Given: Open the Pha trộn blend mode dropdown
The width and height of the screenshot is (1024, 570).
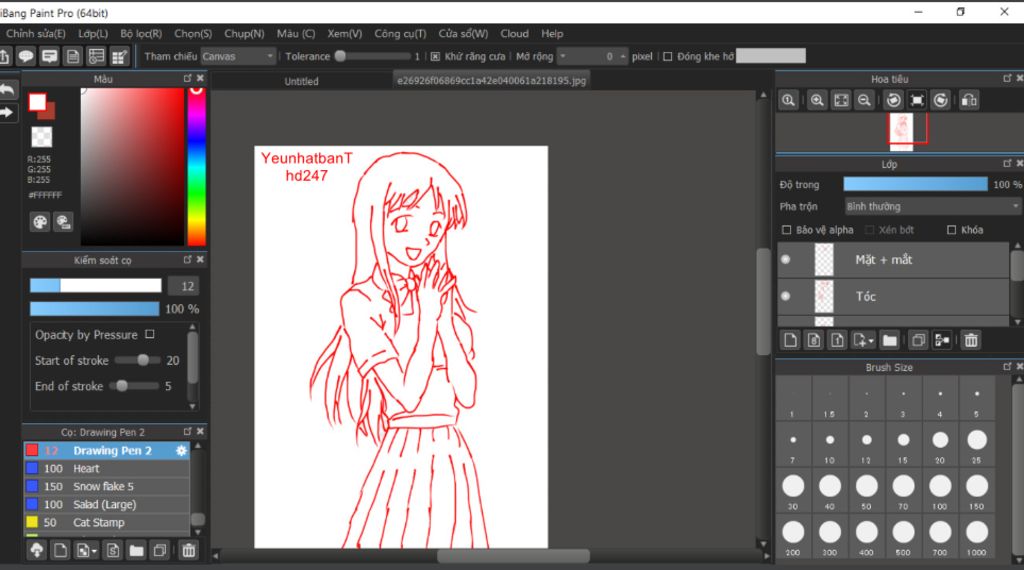Looking at the screenshot, I should coord(931,206).
